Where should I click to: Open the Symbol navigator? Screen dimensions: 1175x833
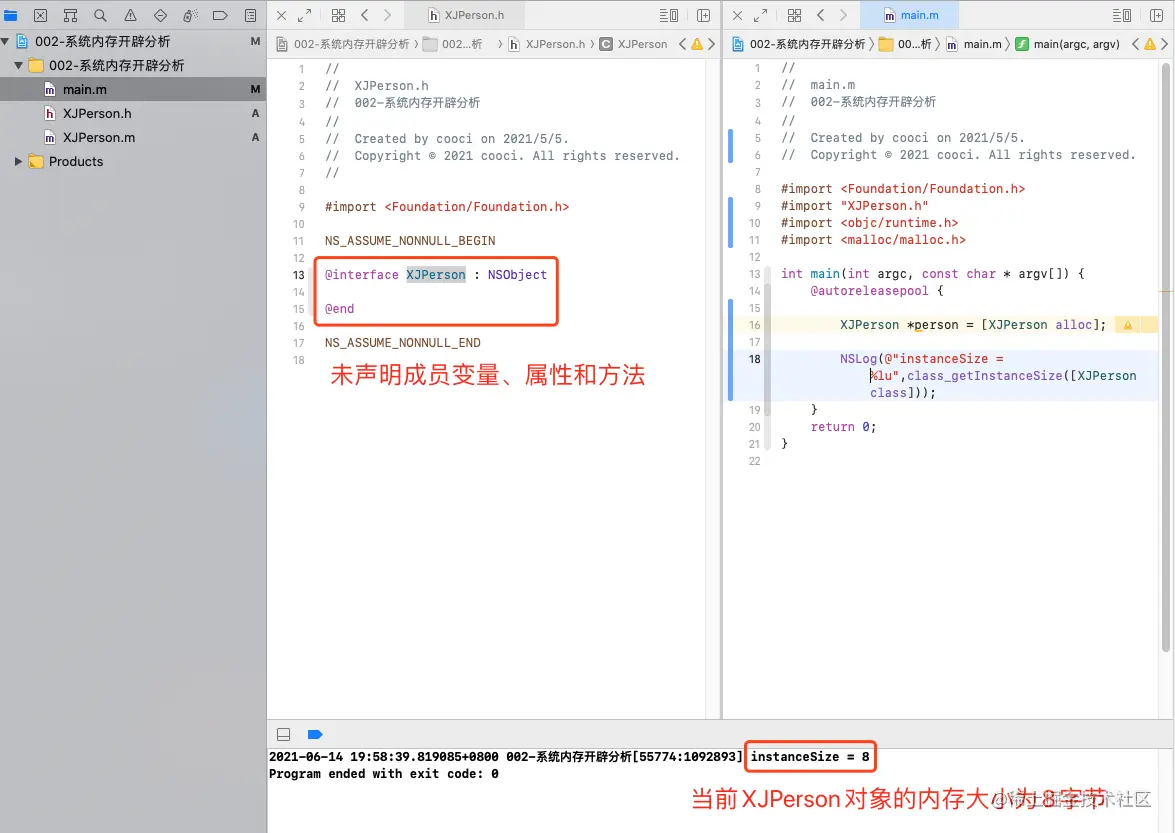pos(70,15)
